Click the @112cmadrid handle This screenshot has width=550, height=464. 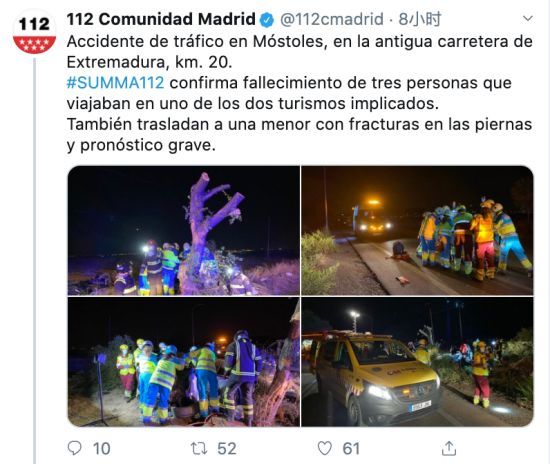(331, 19)
